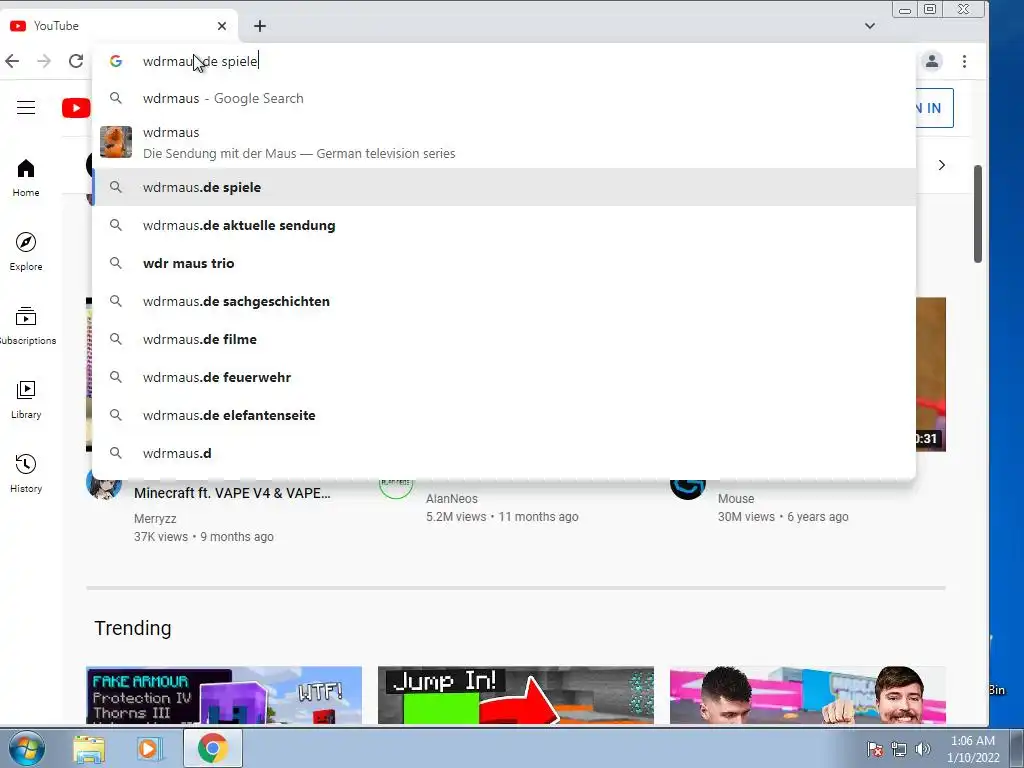Open trending thumbnail with two men's faces

point(808,695)
